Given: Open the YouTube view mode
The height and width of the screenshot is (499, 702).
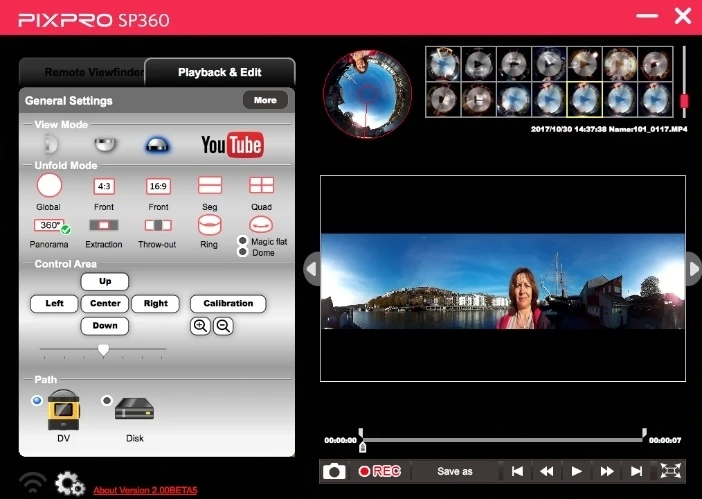Looking at the screenshot, I should pos(232,145).
